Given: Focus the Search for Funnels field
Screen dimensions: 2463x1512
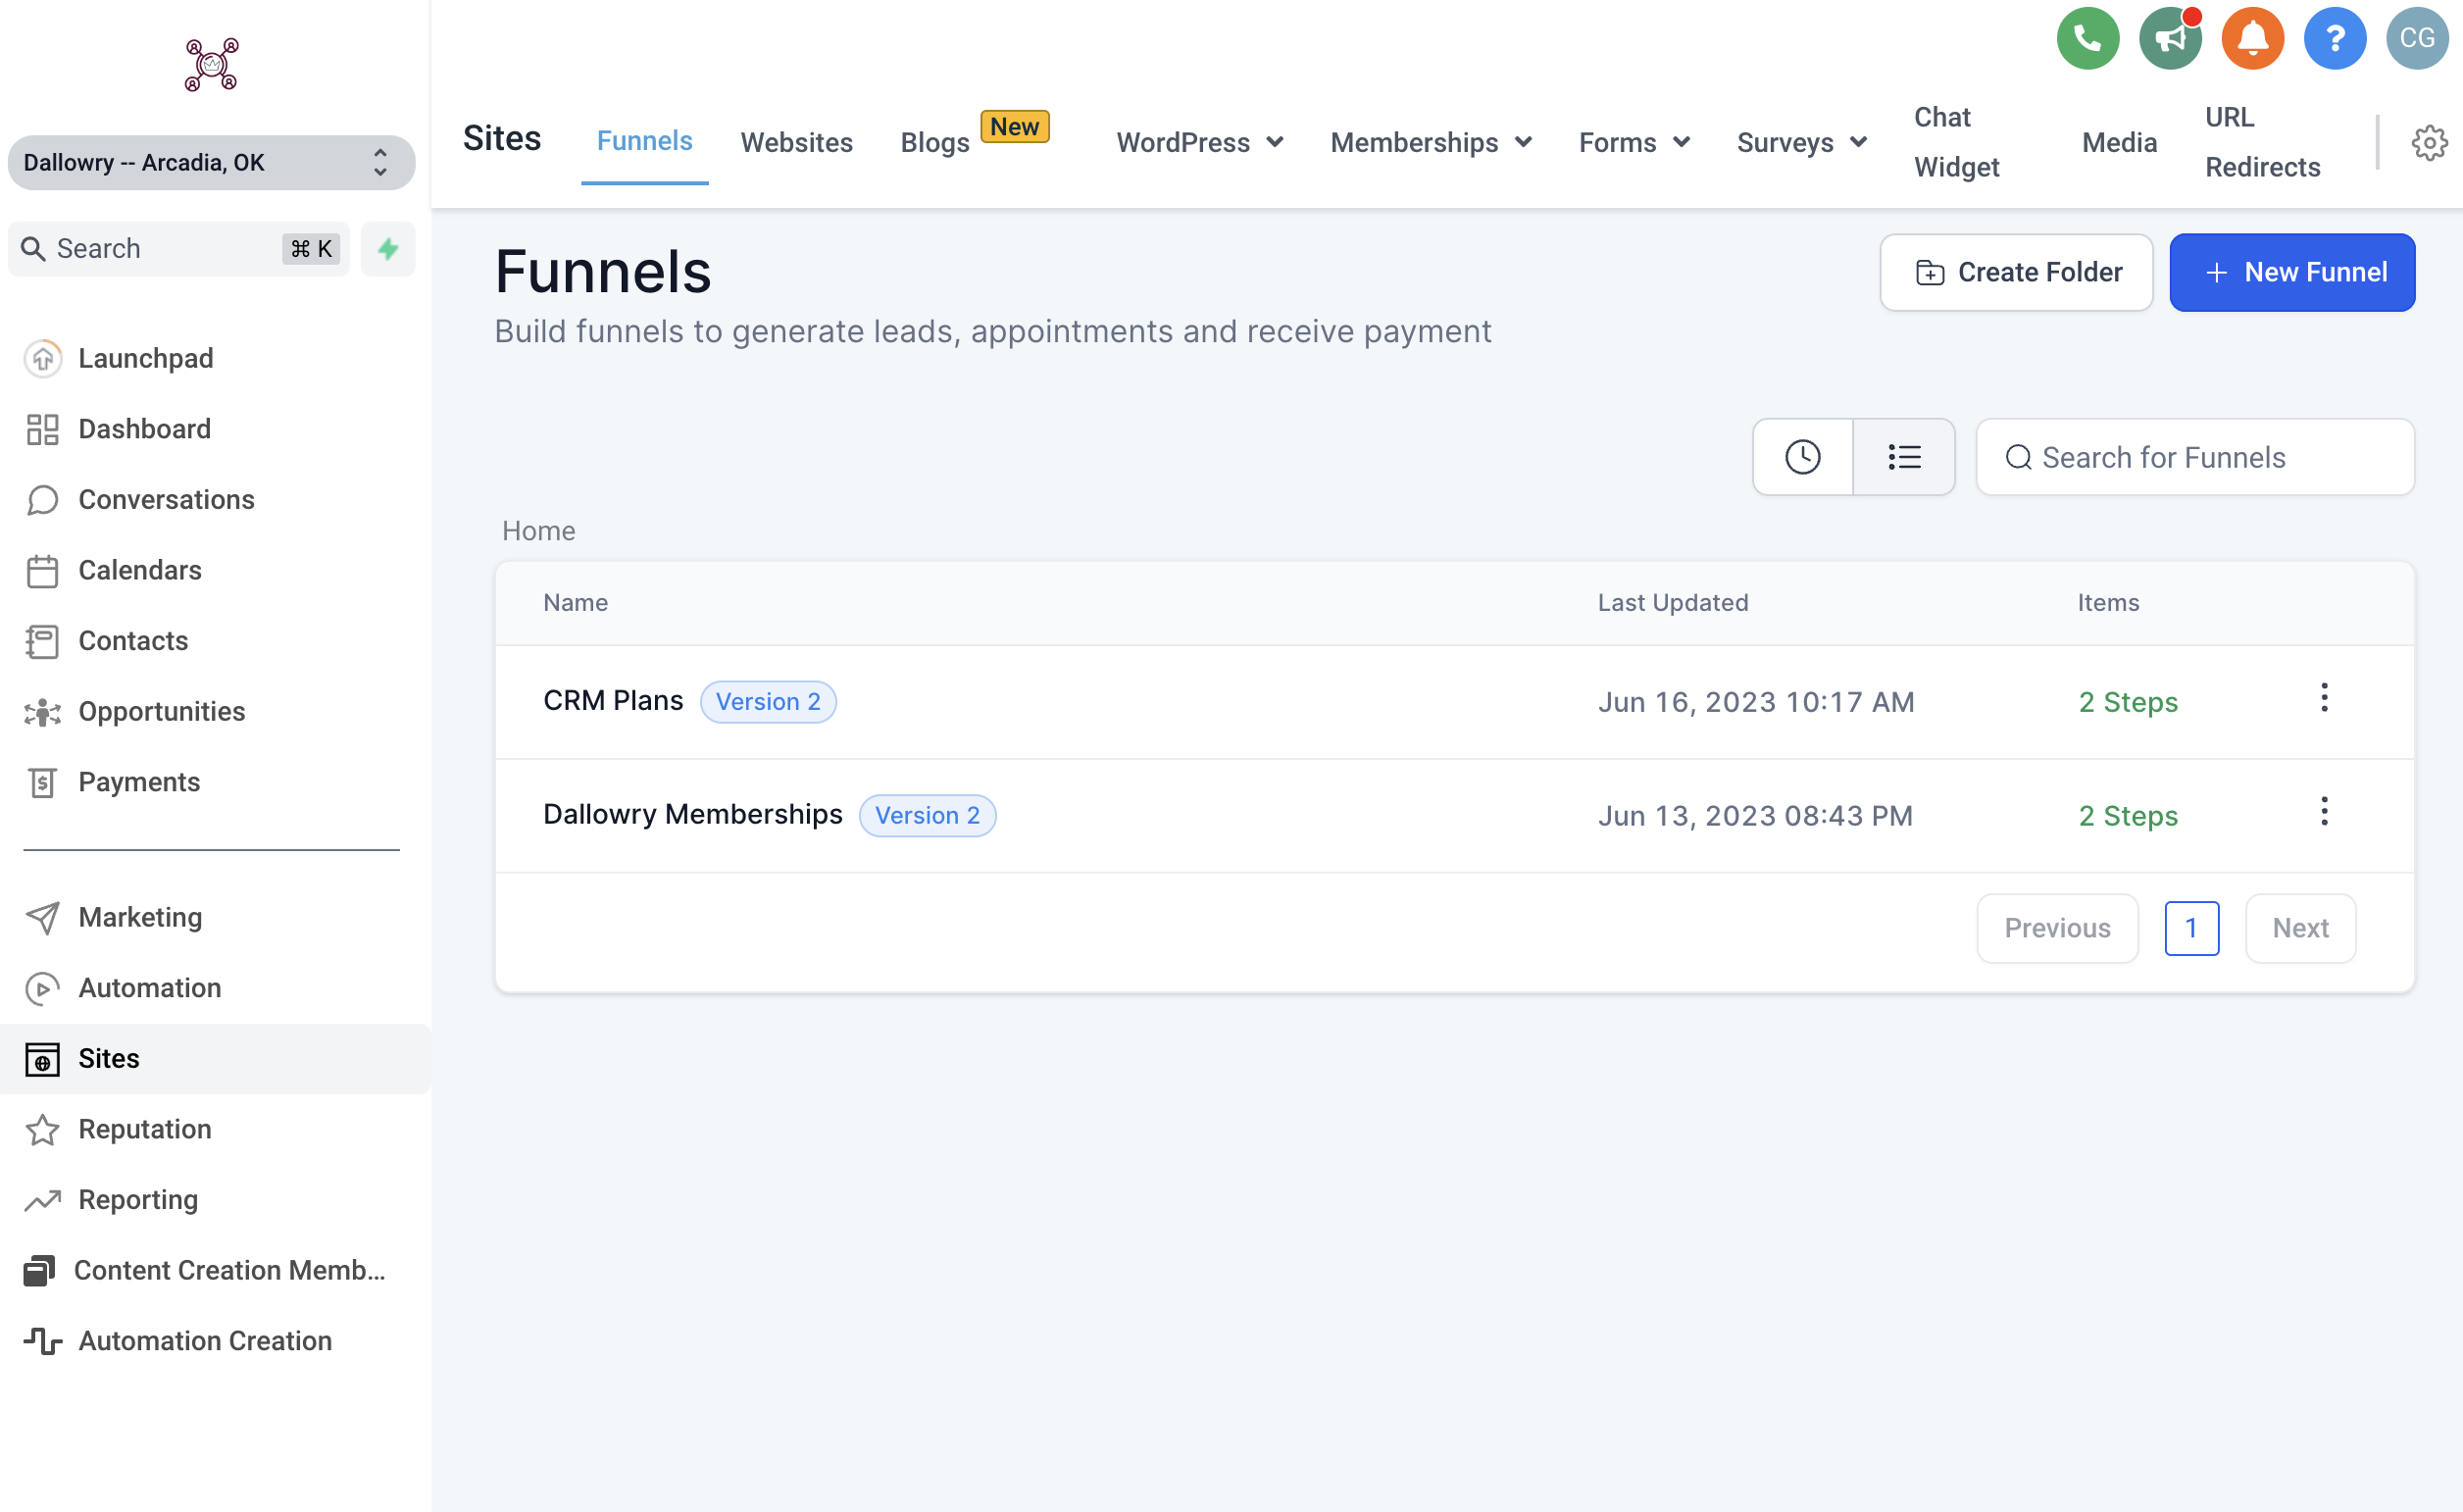Looking at the screenshot, I should click(2194, 457).
